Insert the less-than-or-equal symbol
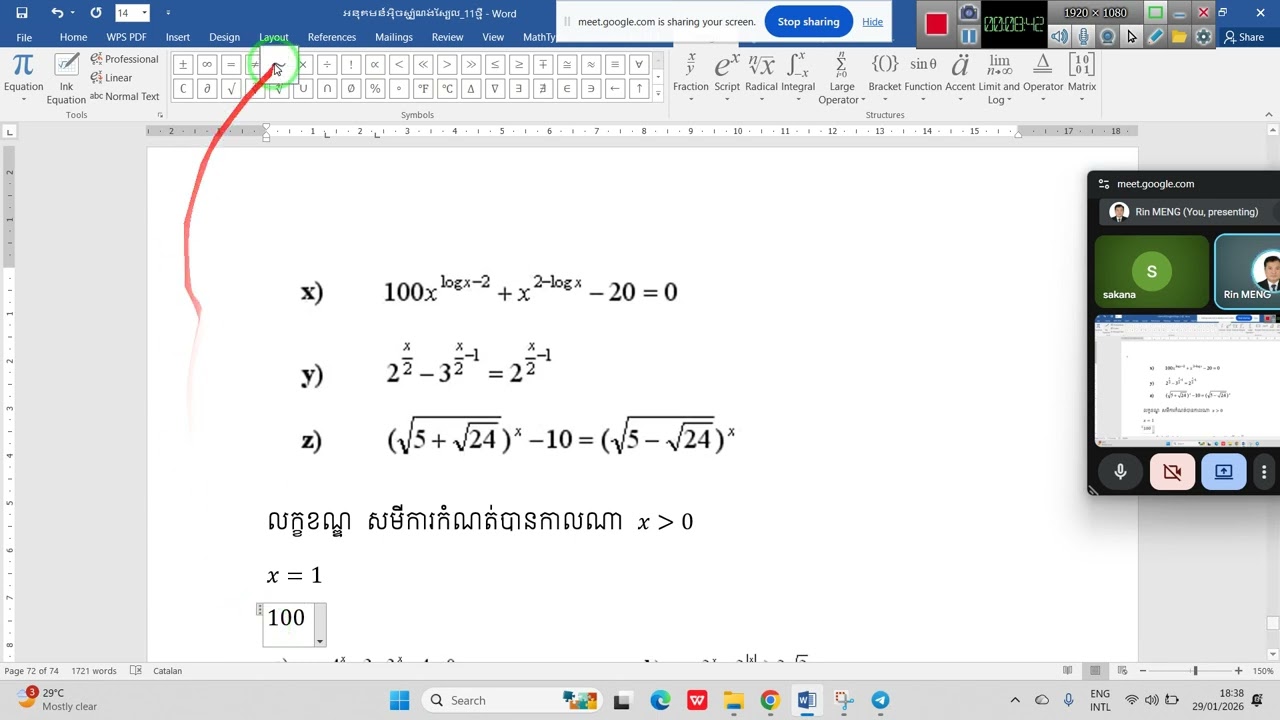 [x=495, y=64]
